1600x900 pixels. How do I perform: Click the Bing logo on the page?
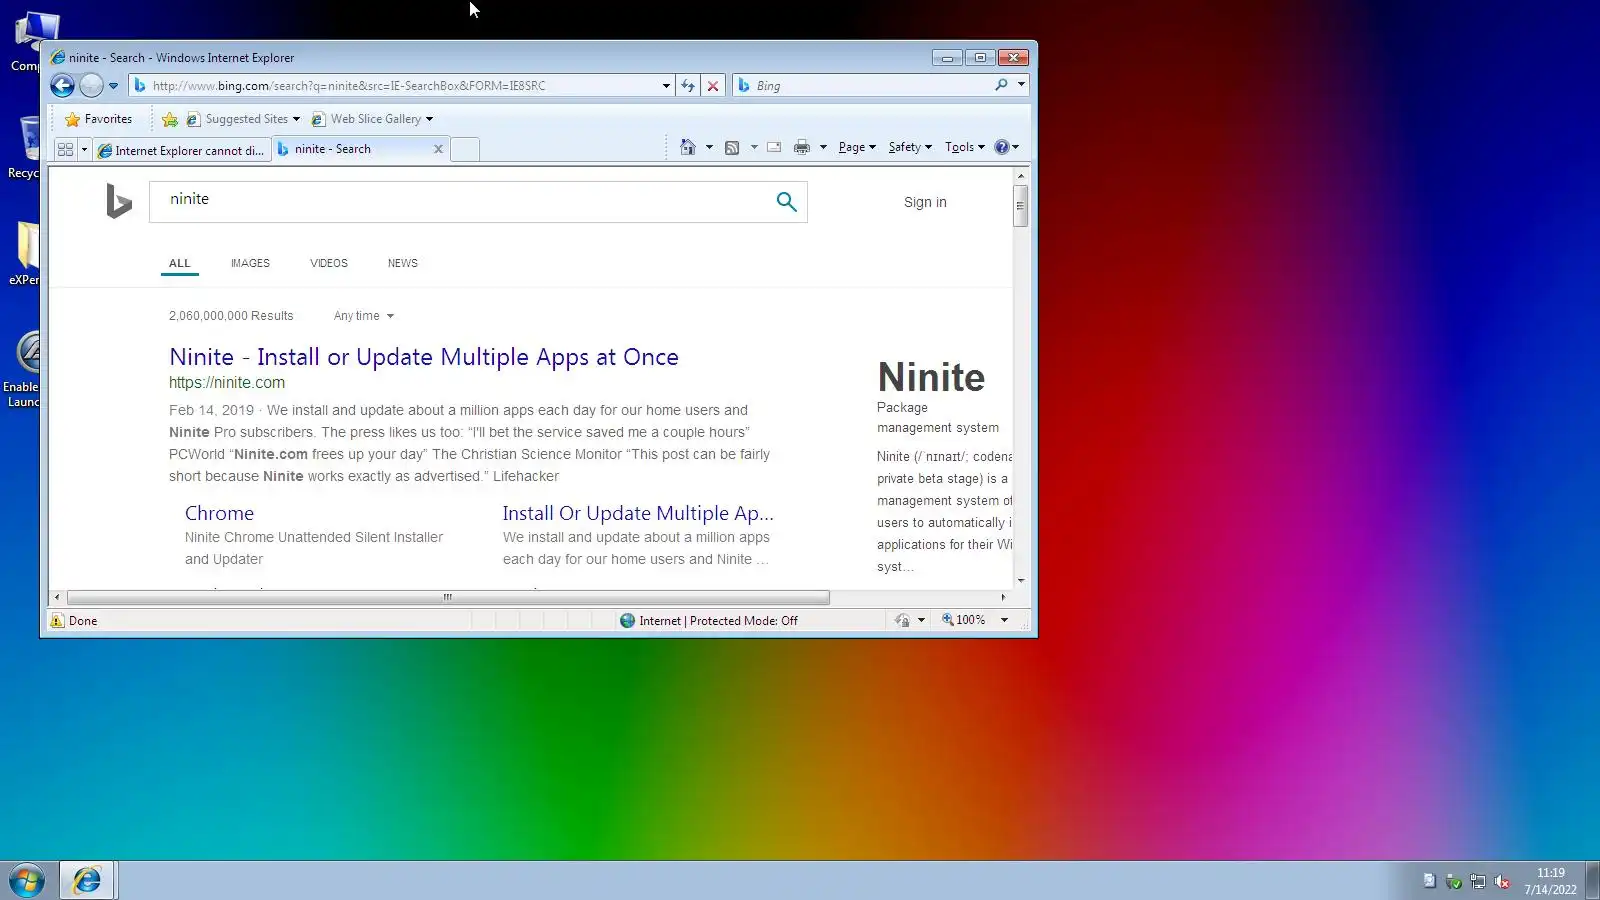point(119,201)
